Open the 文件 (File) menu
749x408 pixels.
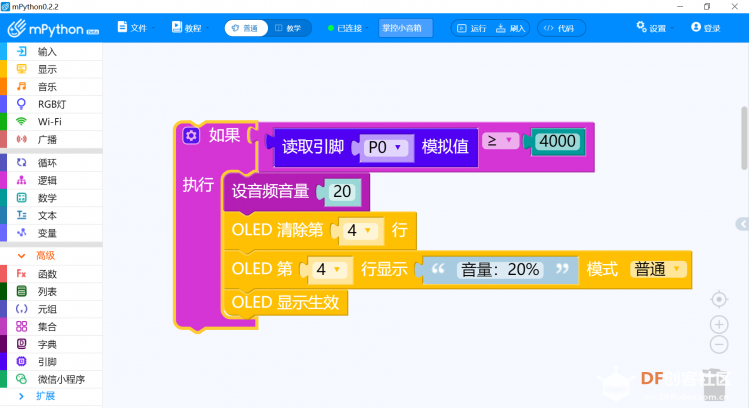tap(135, 28)
